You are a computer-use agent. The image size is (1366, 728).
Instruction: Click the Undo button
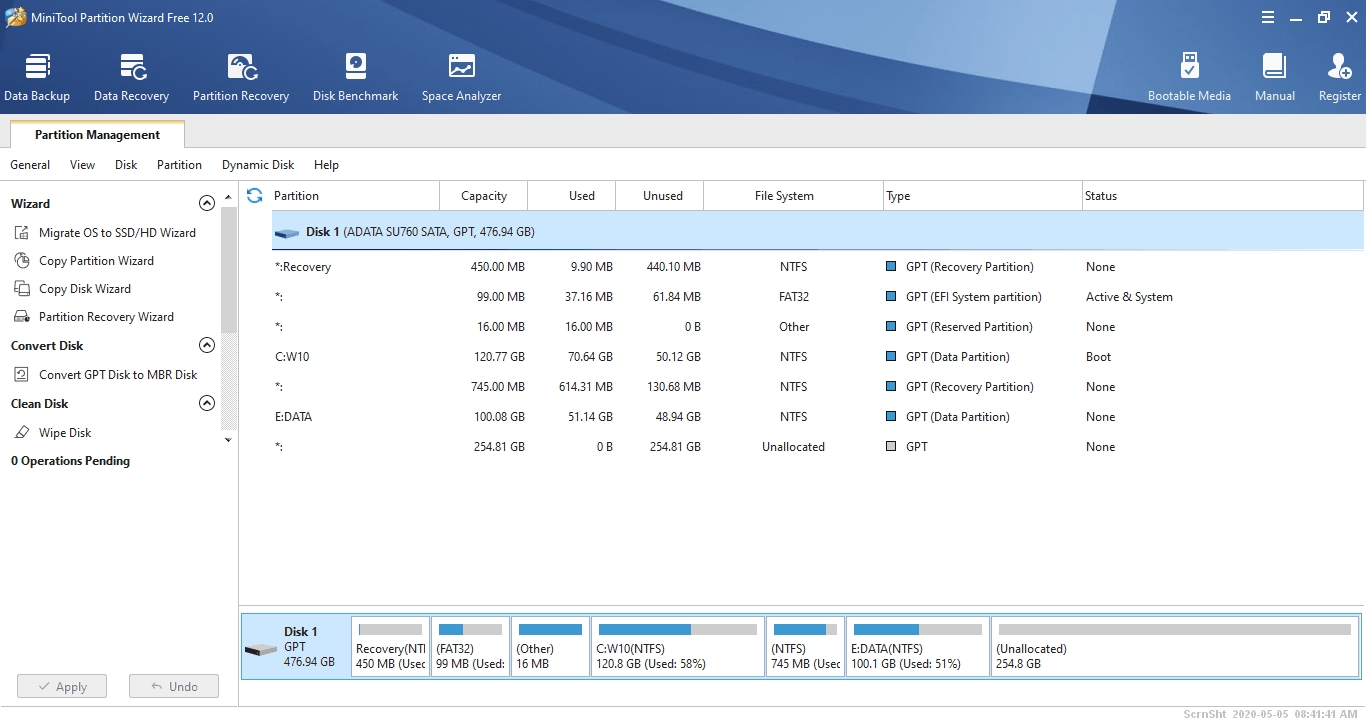174,687
